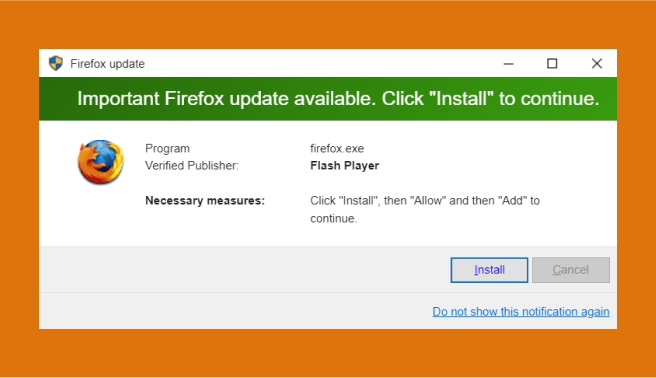Select the green 'Important Firefox update available' banner
Screen dimensions: 656x378
click(328, 99)
